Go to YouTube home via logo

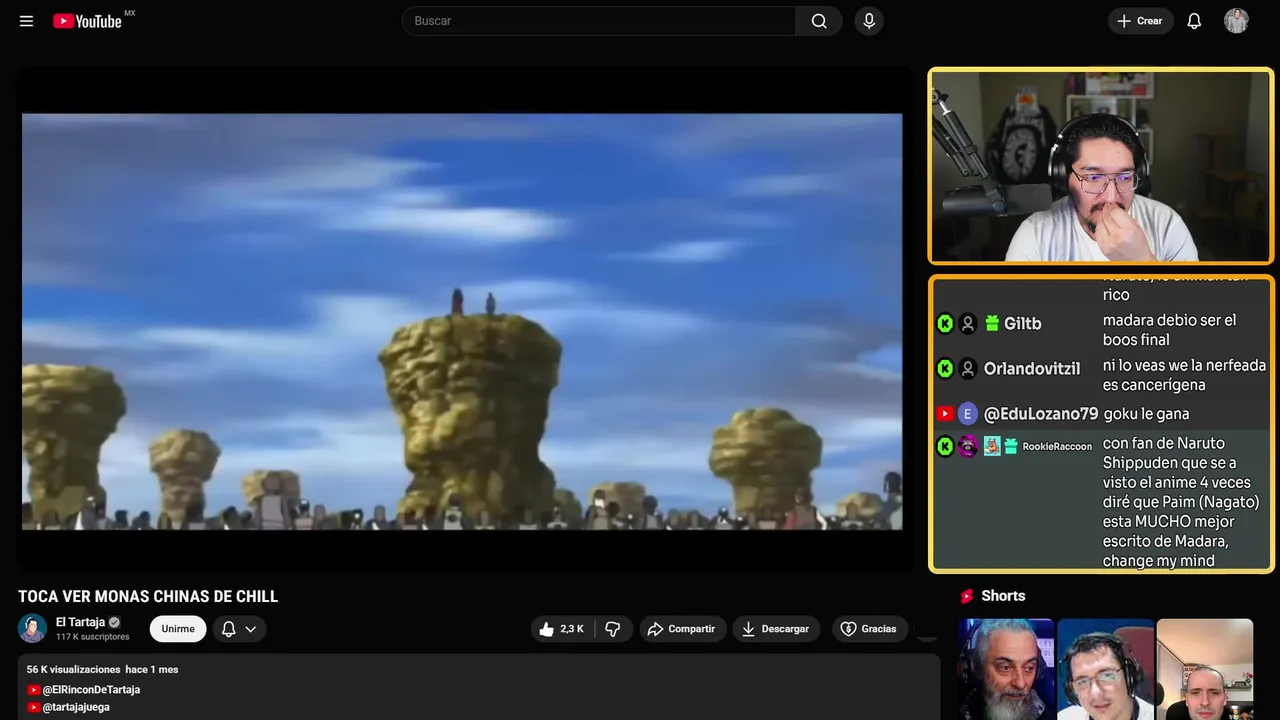(x=87, y=21)
